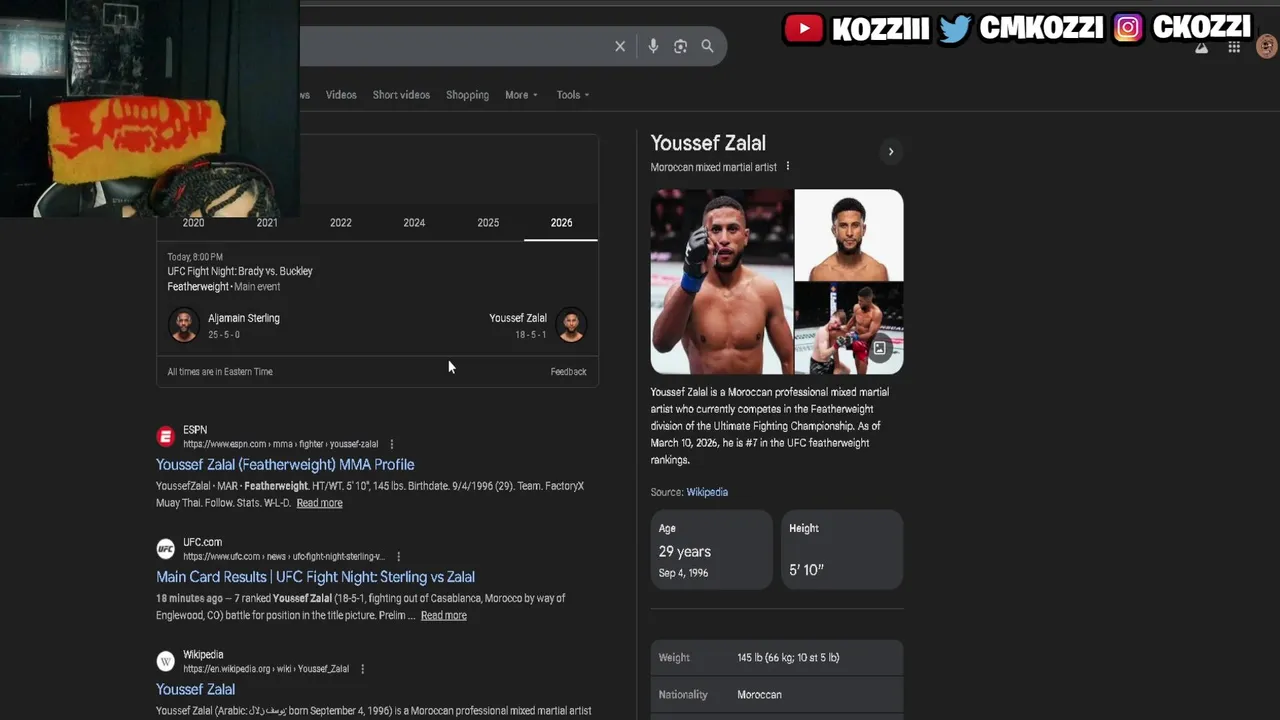Open Google Lens image search icon
Screen dimensions: 1280x720
[680, 46]
